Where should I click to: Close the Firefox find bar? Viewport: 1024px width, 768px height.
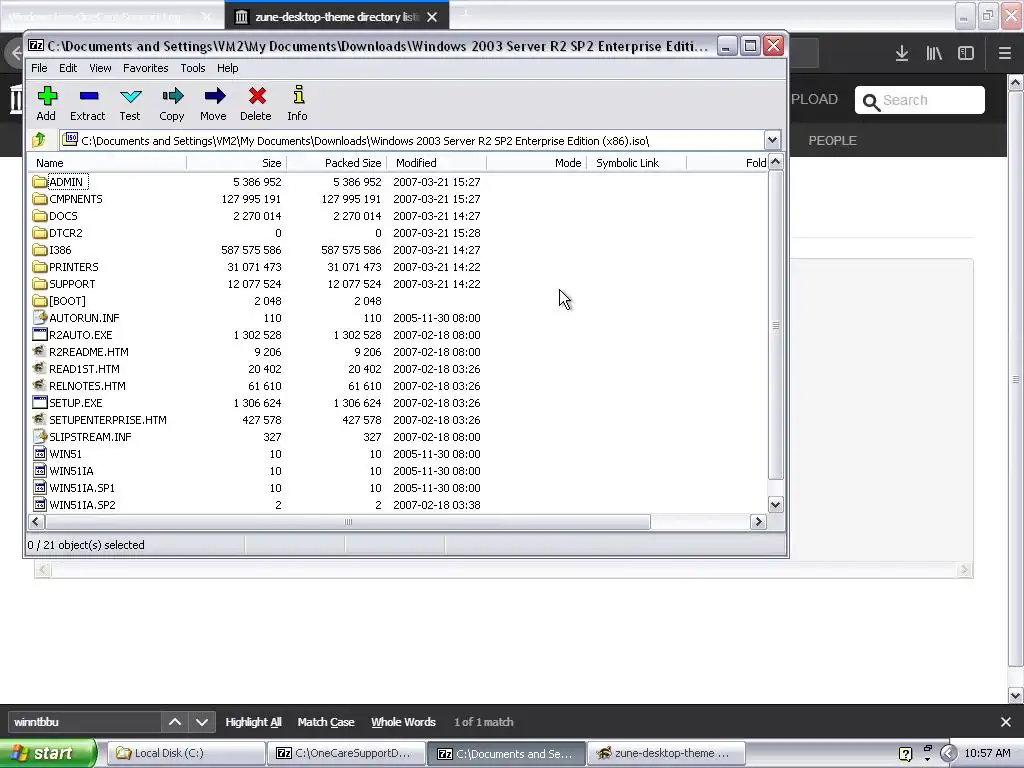click(x=1006, y=722)
